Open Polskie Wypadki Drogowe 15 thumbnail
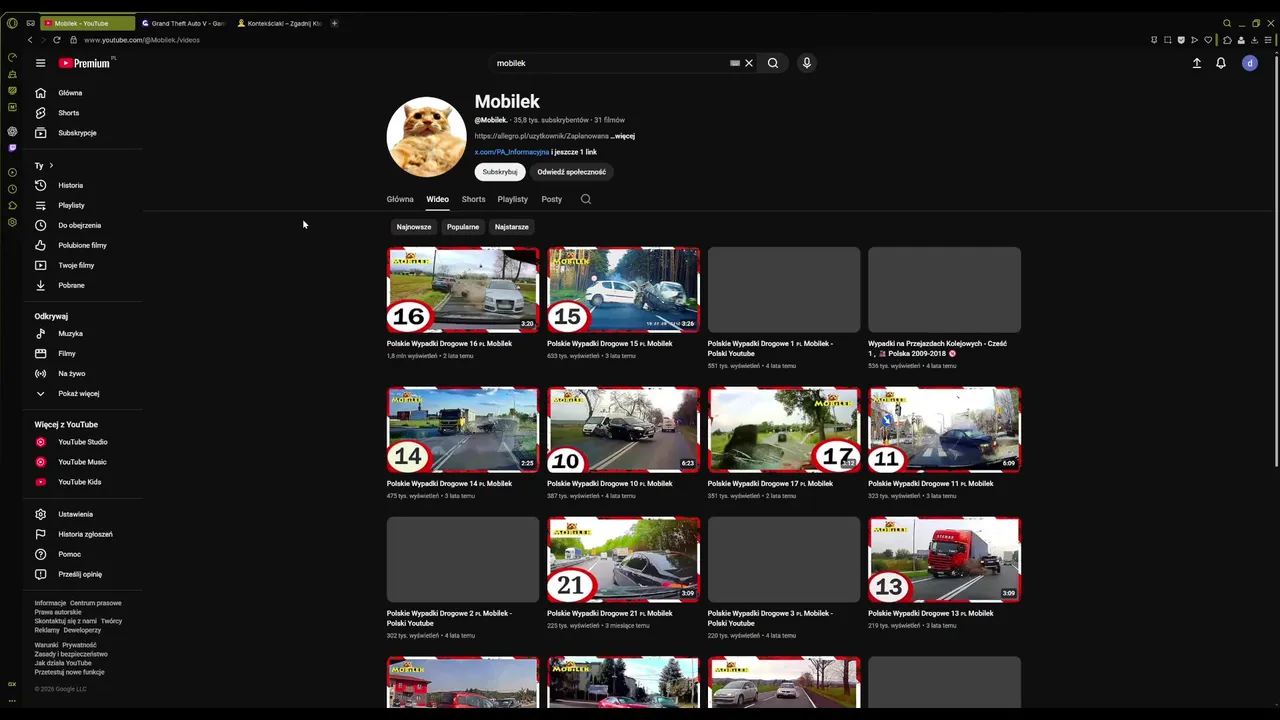This screenshot has height=720, width=1280. (623, 290)
